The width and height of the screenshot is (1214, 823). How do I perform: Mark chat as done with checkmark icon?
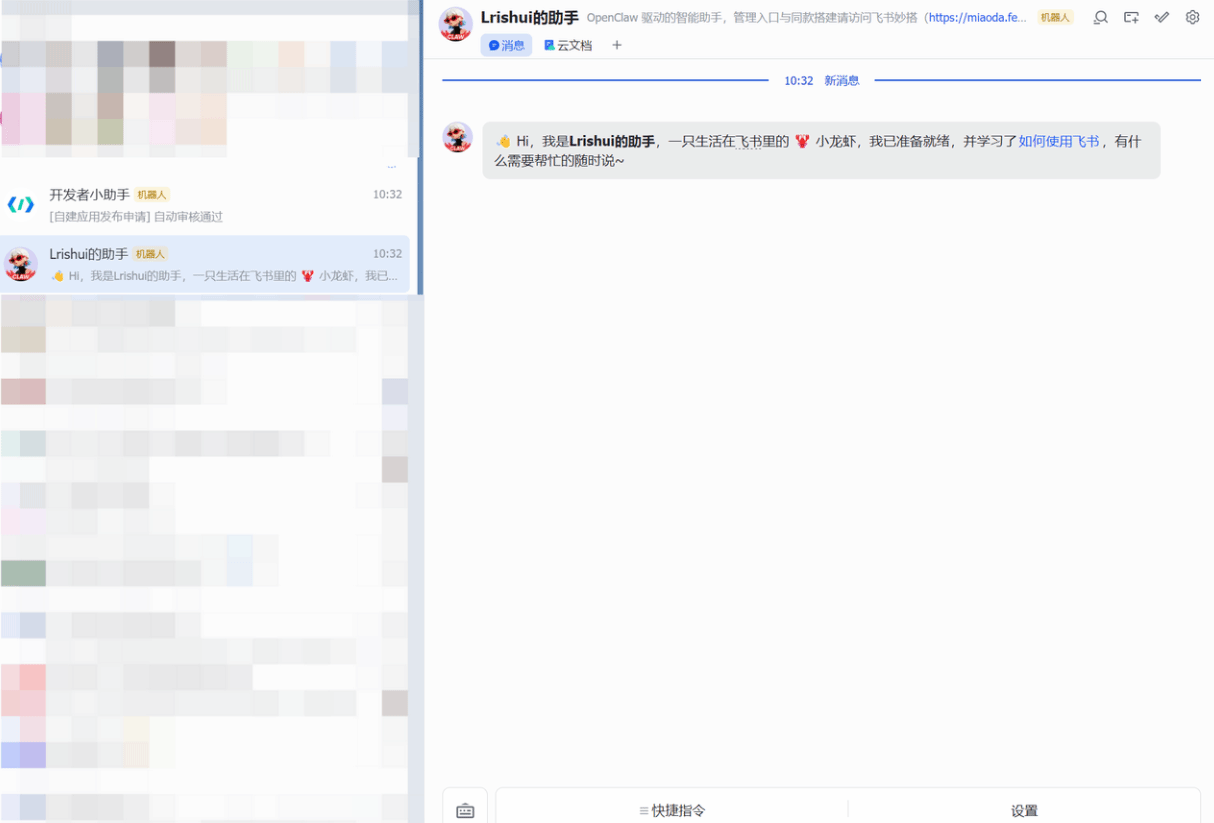click(x=1161, y=17)
